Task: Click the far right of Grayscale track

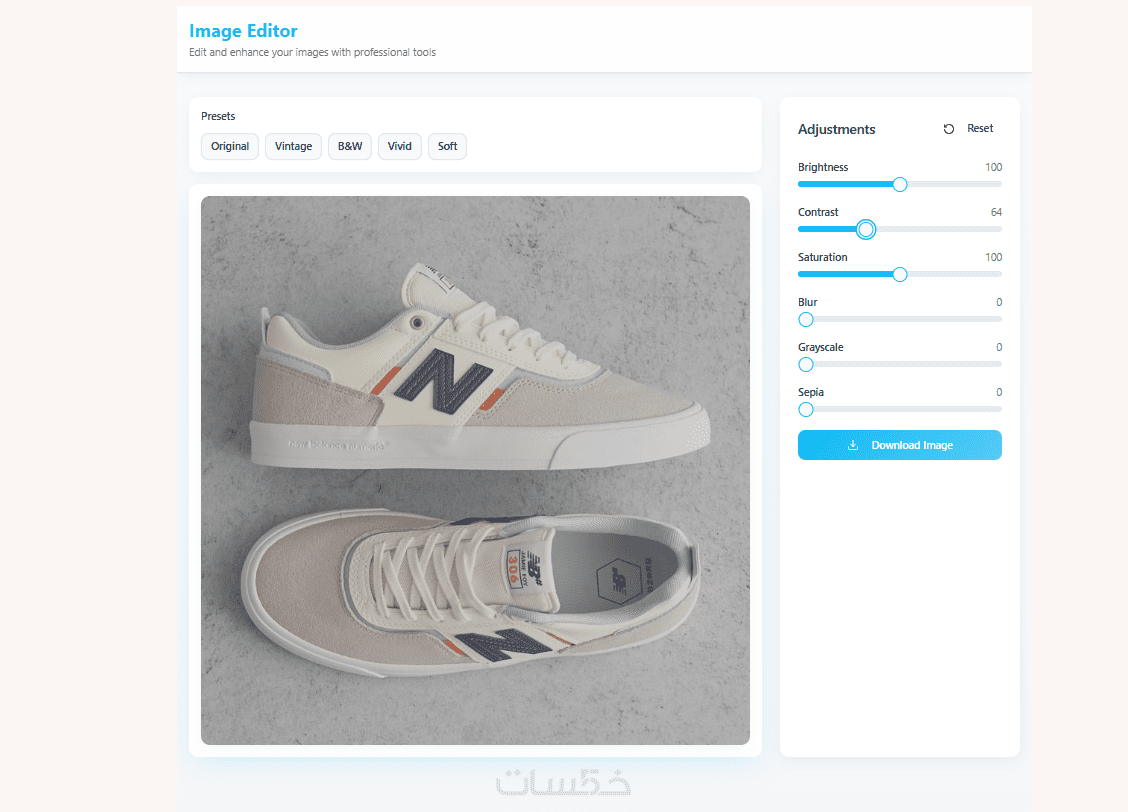Action: click(998, 364)
